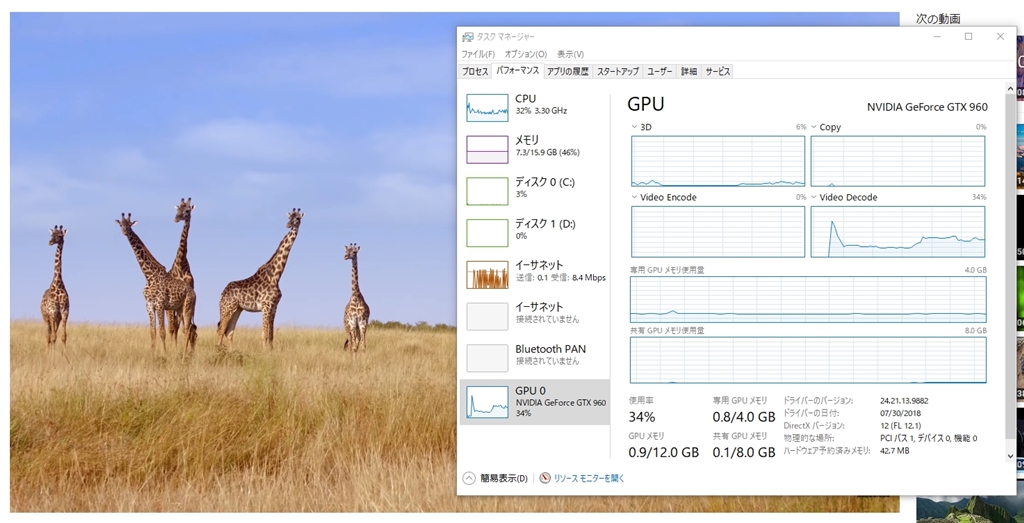Switch to the パフォーマンス tab
This screenshot has width=1024, height=523.
[x=517, y=71]
